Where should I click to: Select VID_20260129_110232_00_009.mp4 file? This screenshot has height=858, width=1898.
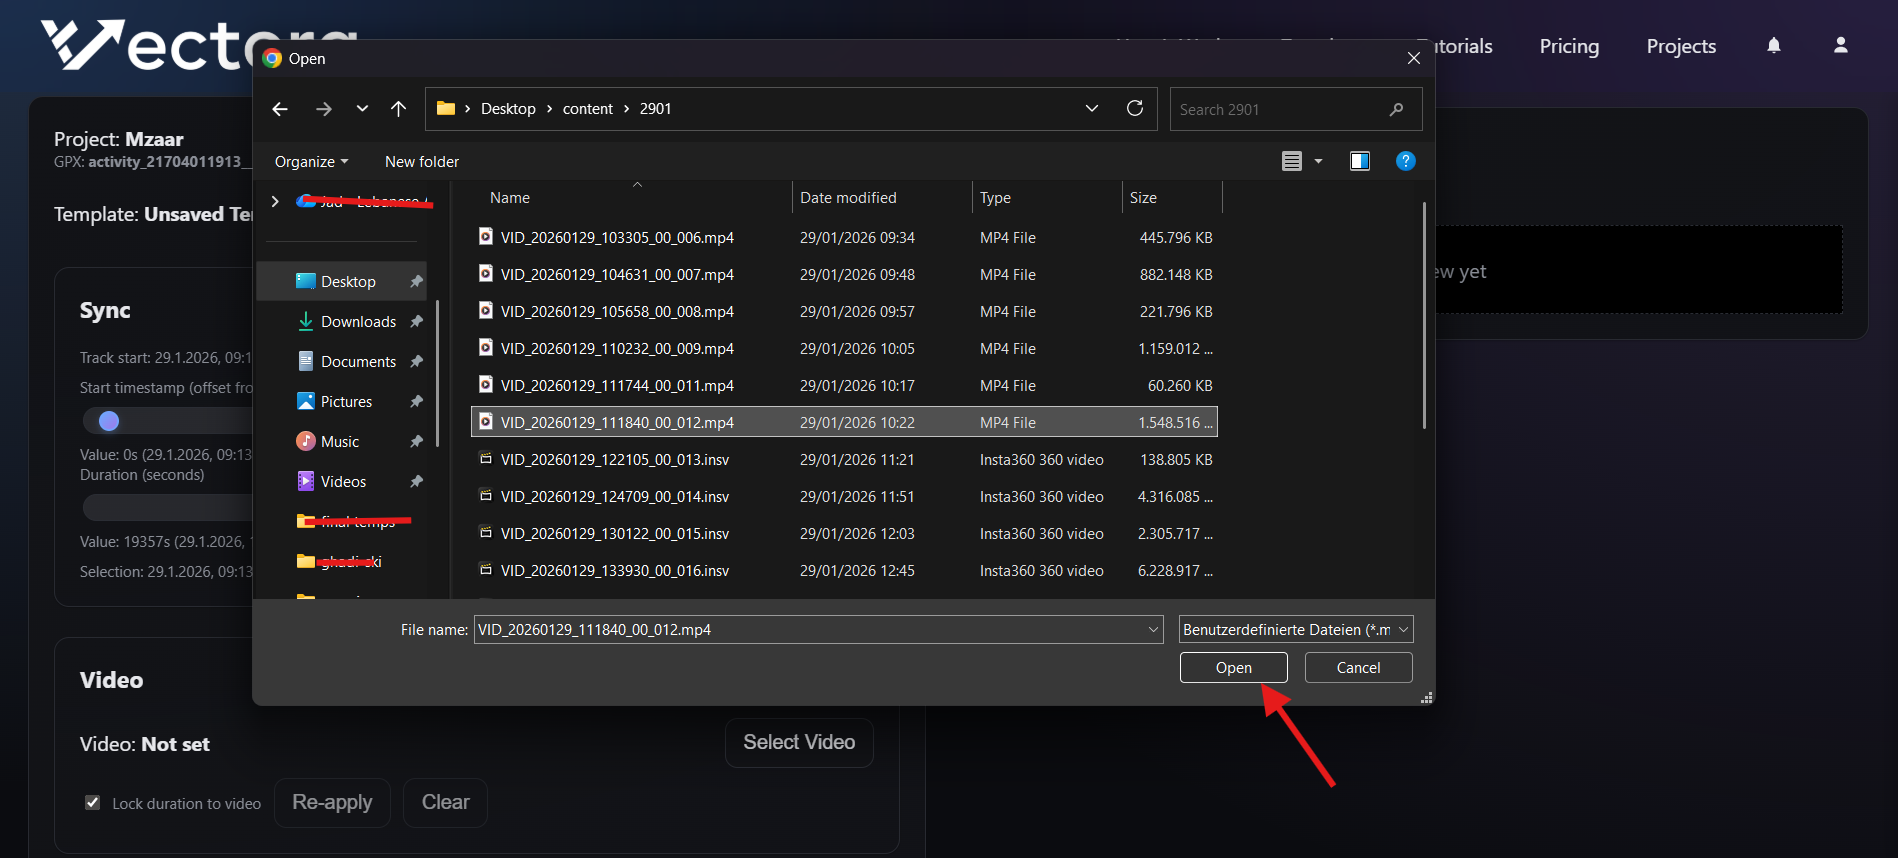click(844, 349)
